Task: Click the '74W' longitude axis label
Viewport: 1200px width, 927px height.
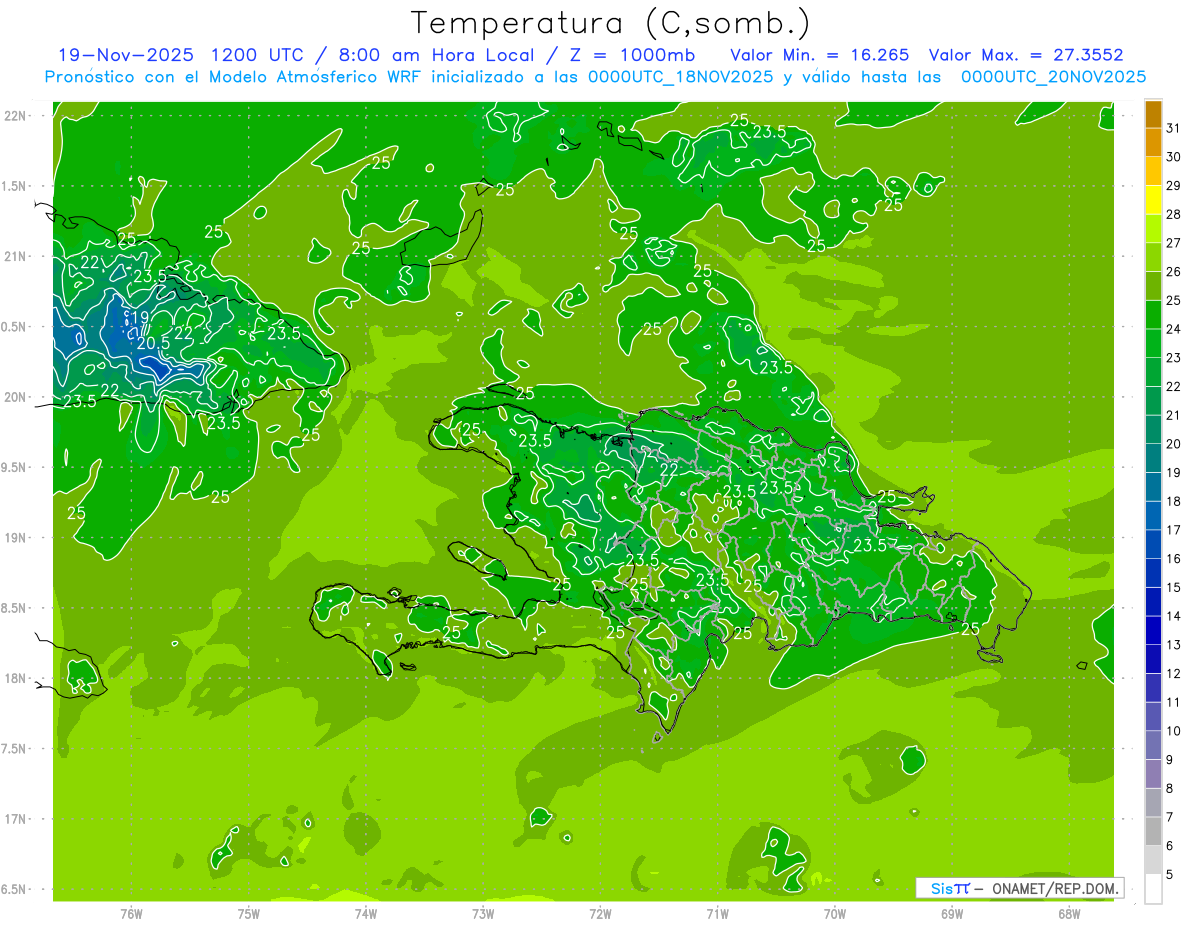Action: (366, 914)
